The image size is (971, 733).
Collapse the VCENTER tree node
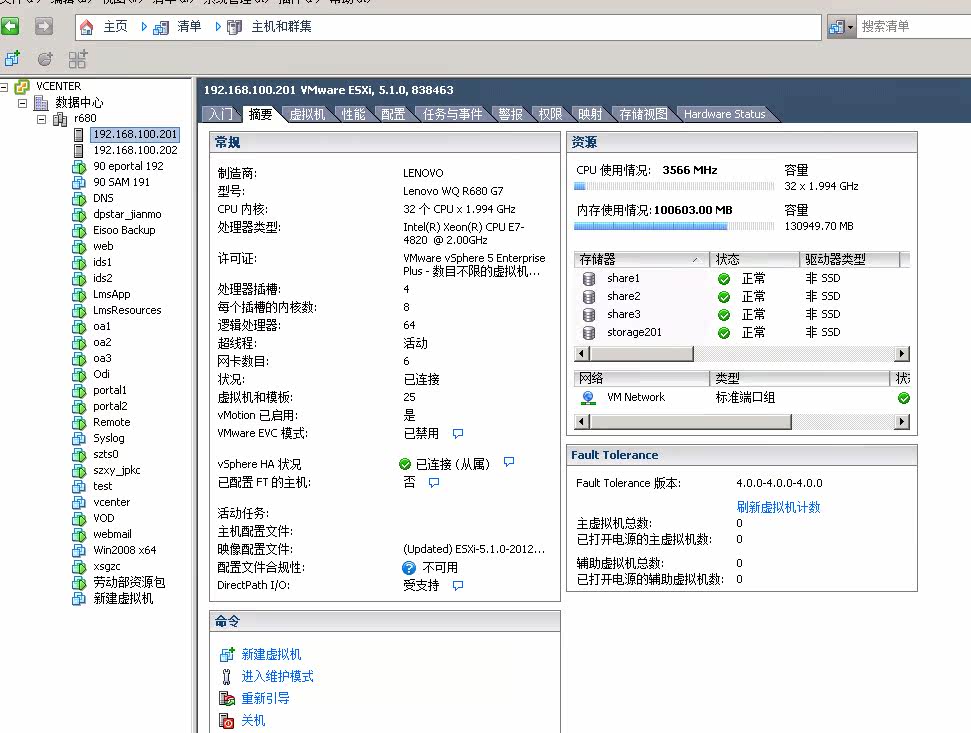4,87
